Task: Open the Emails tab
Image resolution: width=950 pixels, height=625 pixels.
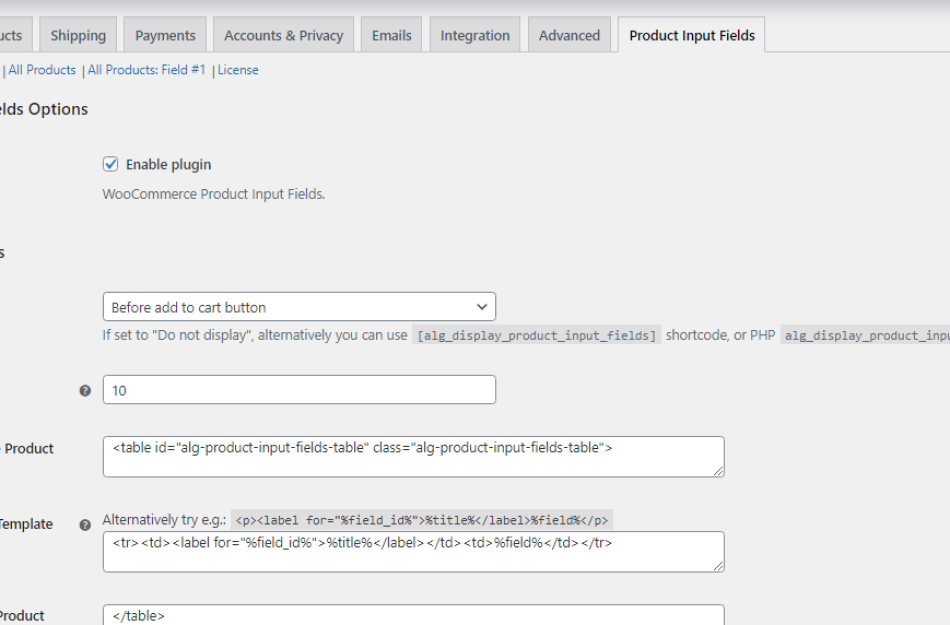Action: [x=391, y=33]
